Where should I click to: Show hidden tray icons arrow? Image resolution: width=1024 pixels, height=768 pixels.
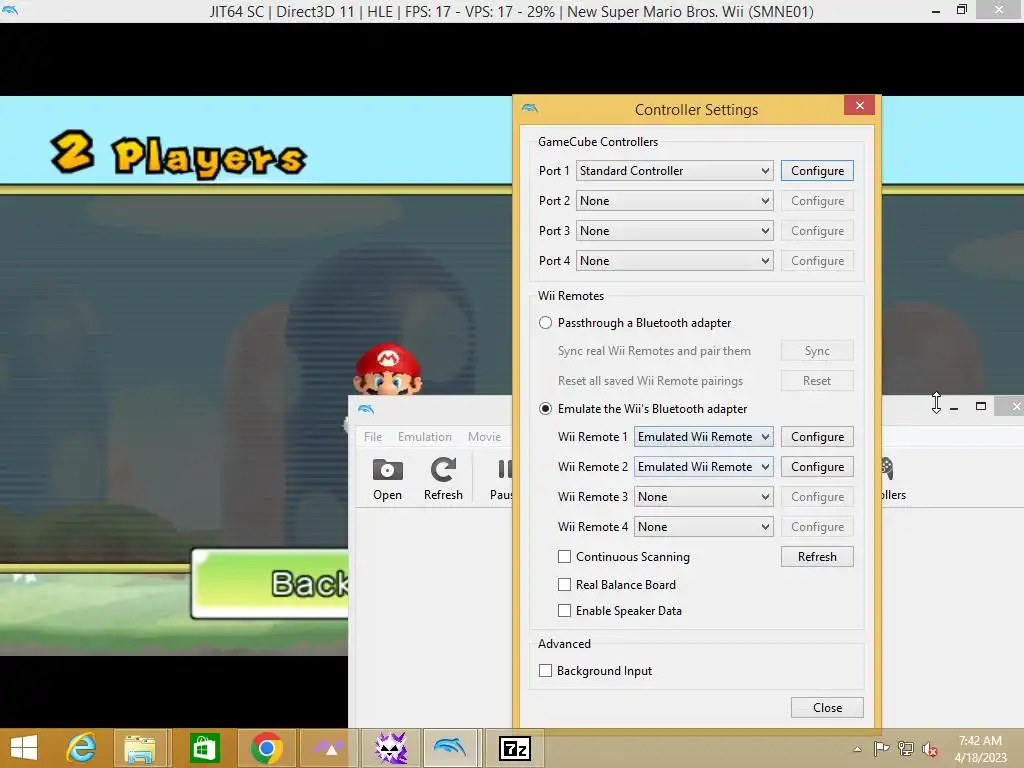pos(857,749)
